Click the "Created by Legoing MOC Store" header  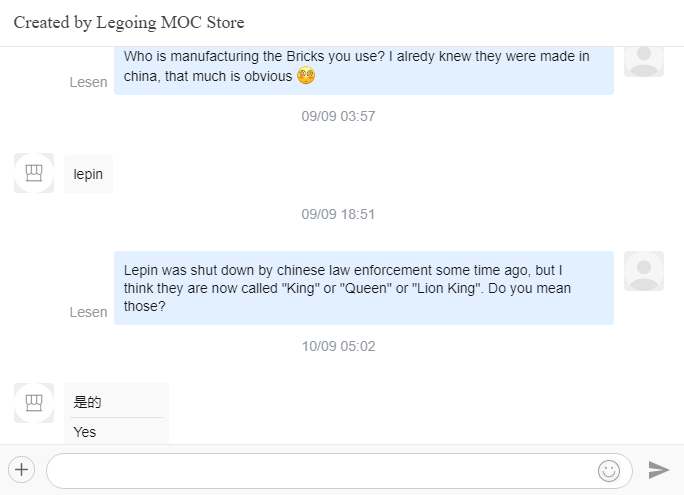129,22
